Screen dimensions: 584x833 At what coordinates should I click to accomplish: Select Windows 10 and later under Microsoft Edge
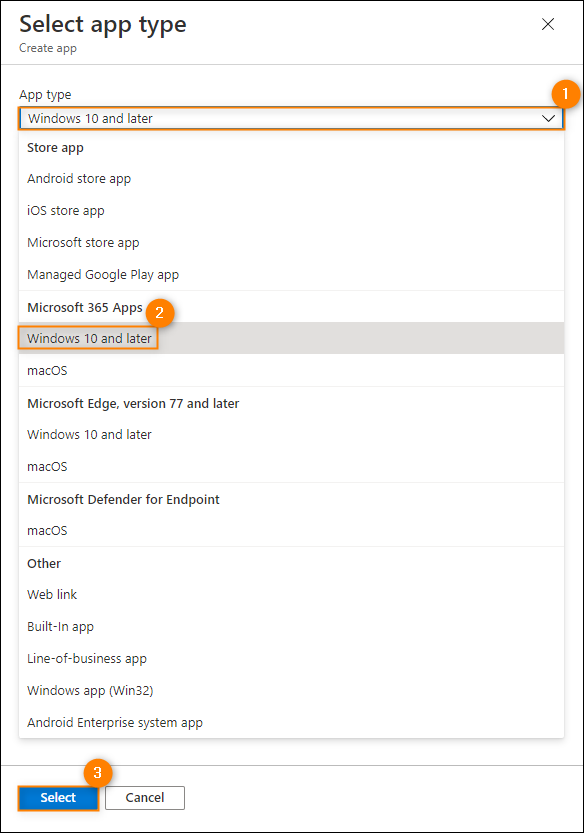tap(291, 434)
